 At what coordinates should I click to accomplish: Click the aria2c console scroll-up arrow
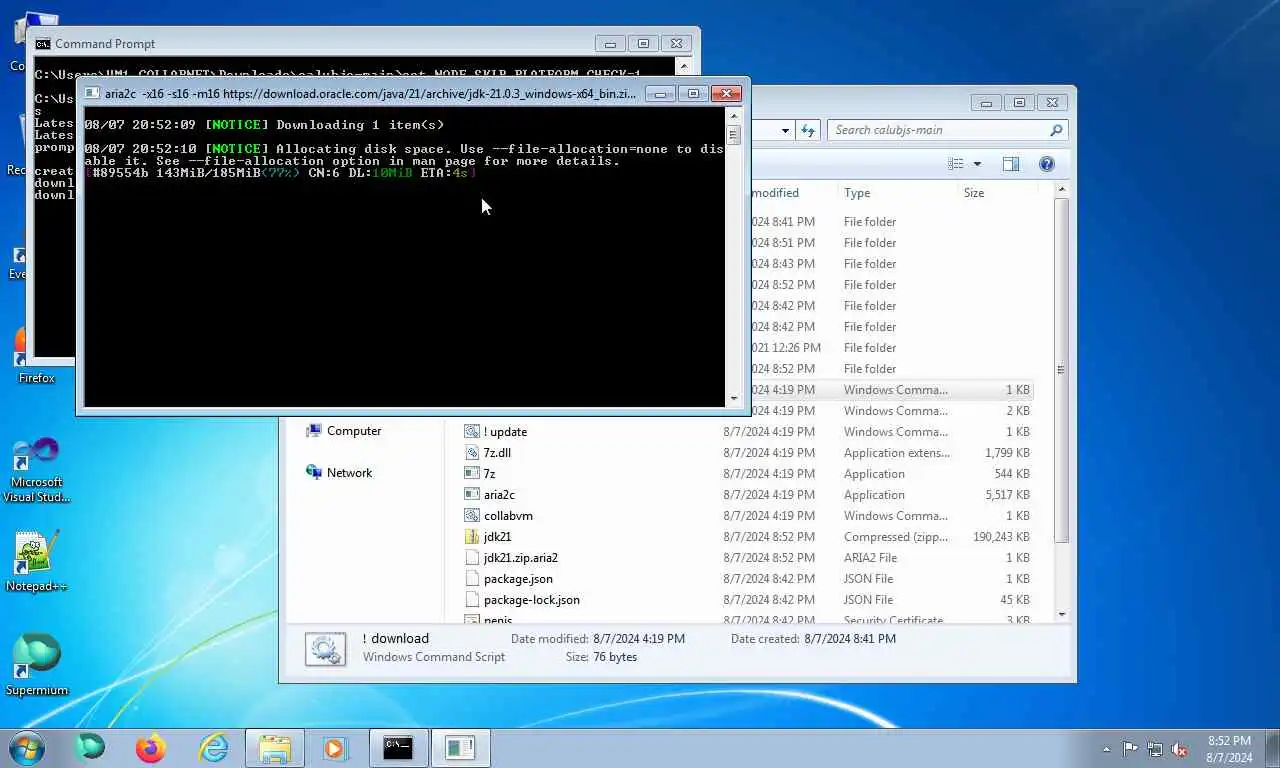pyautogui.click(x=733, y=115)
